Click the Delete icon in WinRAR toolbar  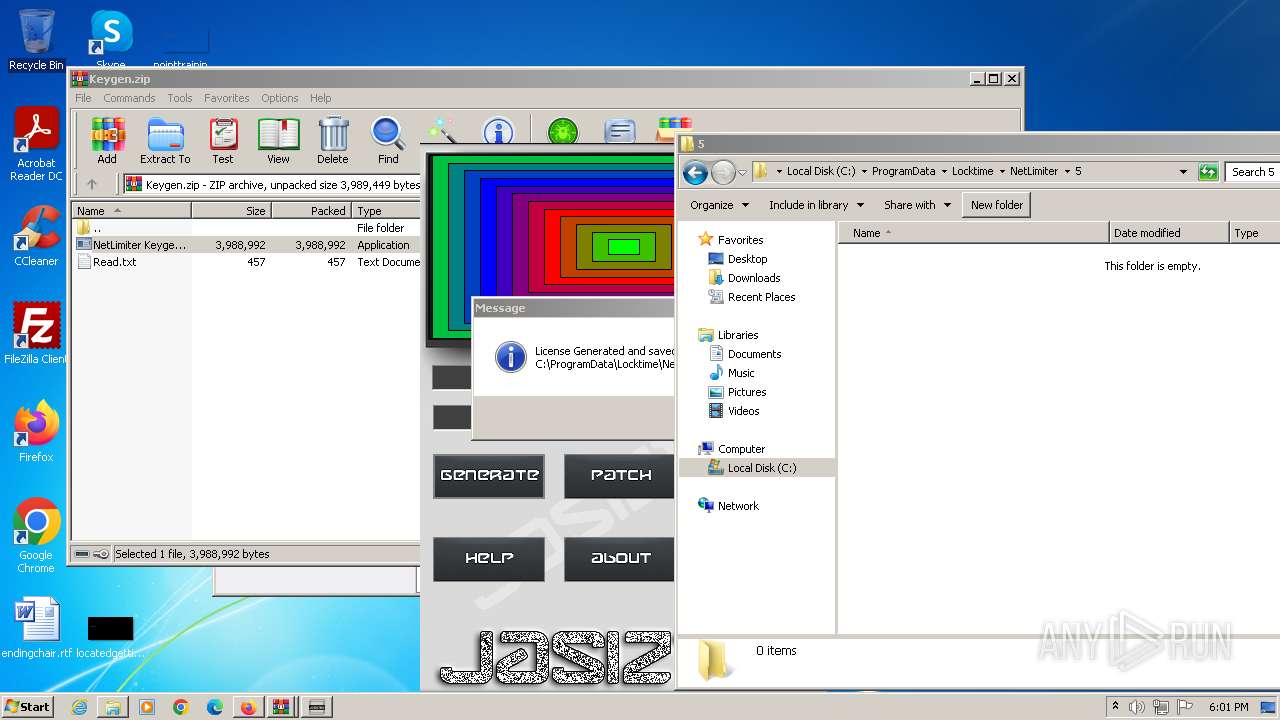click(333, 141)
